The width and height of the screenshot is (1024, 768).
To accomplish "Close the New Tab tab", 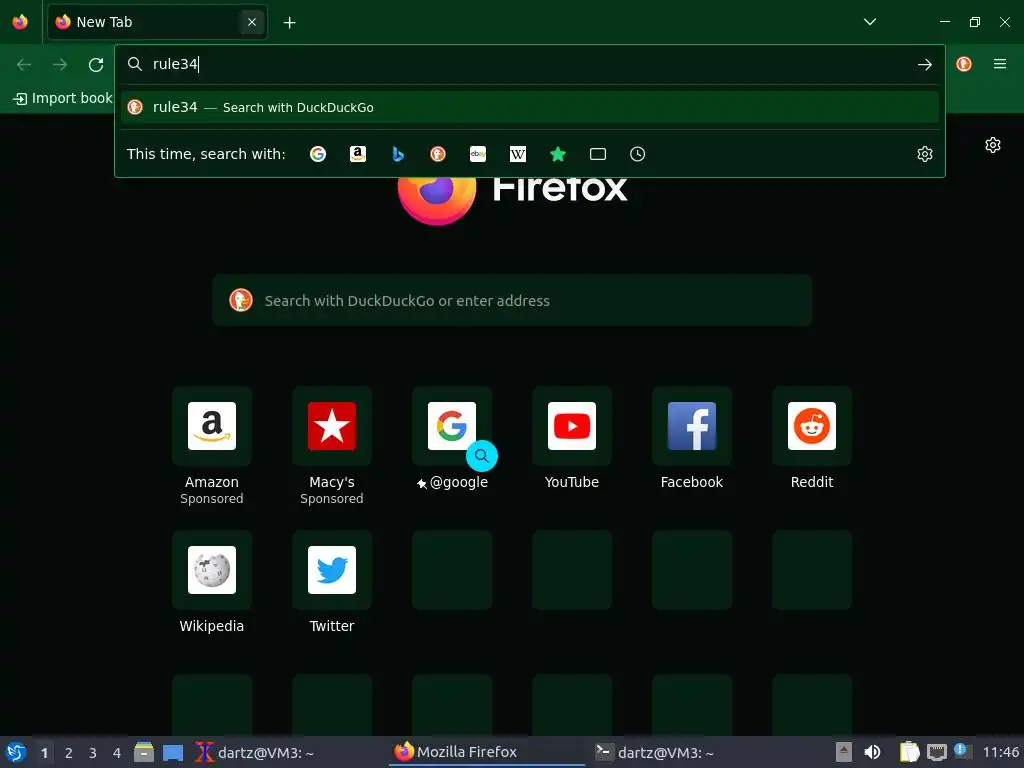I will [252, 22].
